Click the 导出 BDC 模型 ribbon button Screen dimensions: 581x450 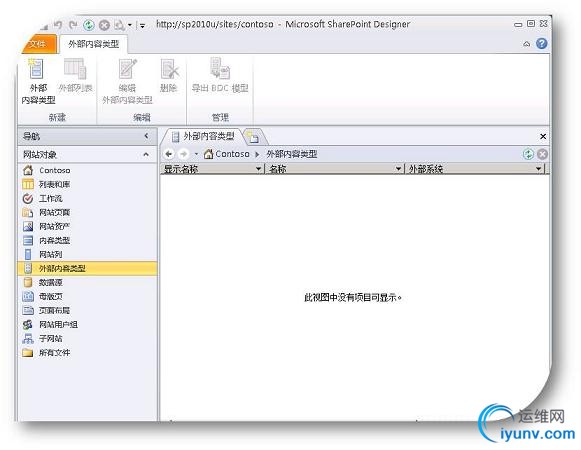(220, 75)
